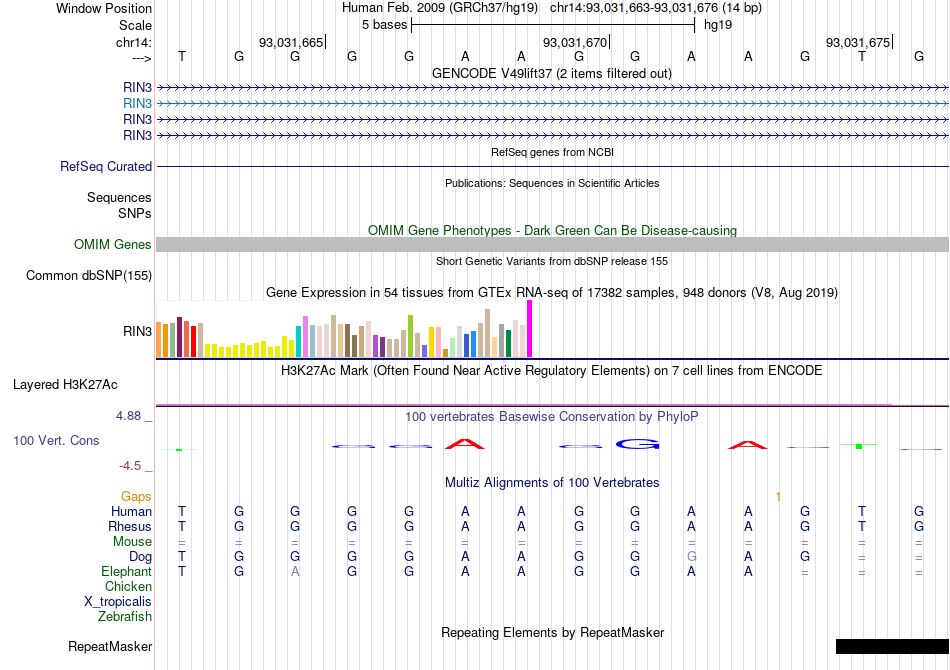Image resolution: width=950 pixels, height=670 pixels.
Task: Click the '5 bases' scale bar text
Action: 385,25
